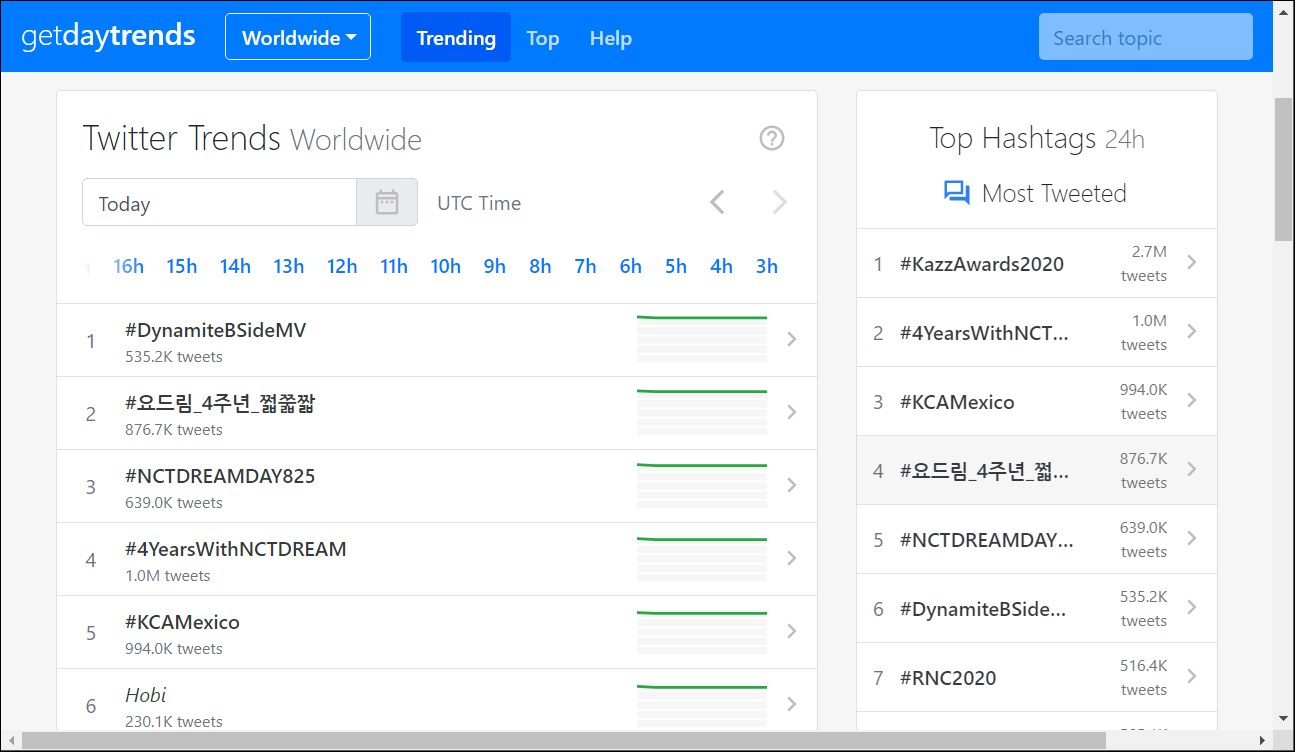Select the 8h time link
The height and width of the screenshot is (752, 1295).
click(540, 266)
